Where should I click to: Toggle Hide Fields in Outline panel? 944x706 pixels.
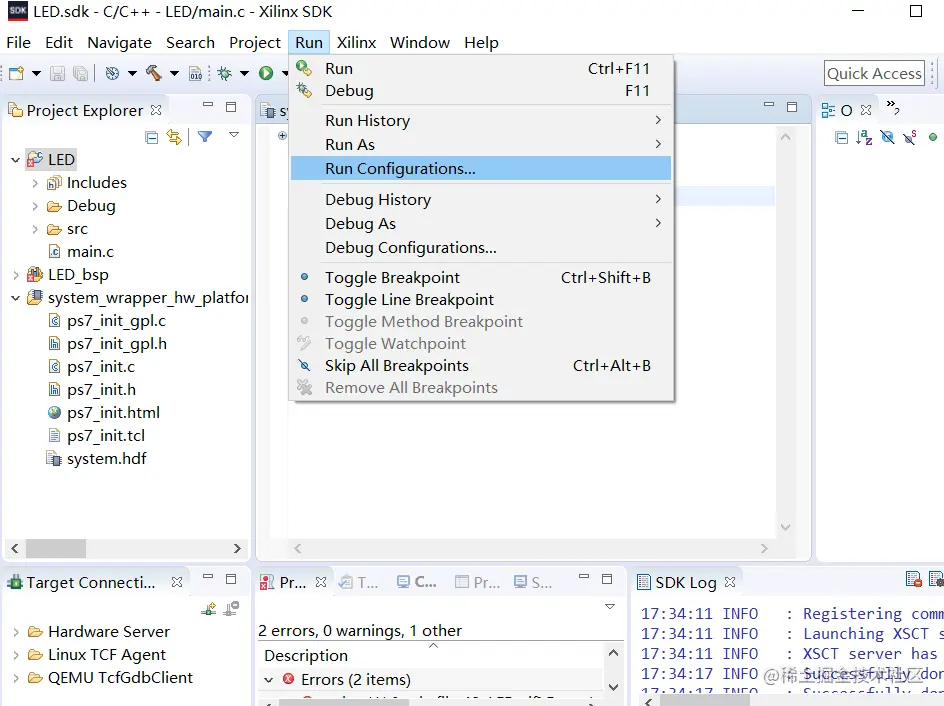887,137
